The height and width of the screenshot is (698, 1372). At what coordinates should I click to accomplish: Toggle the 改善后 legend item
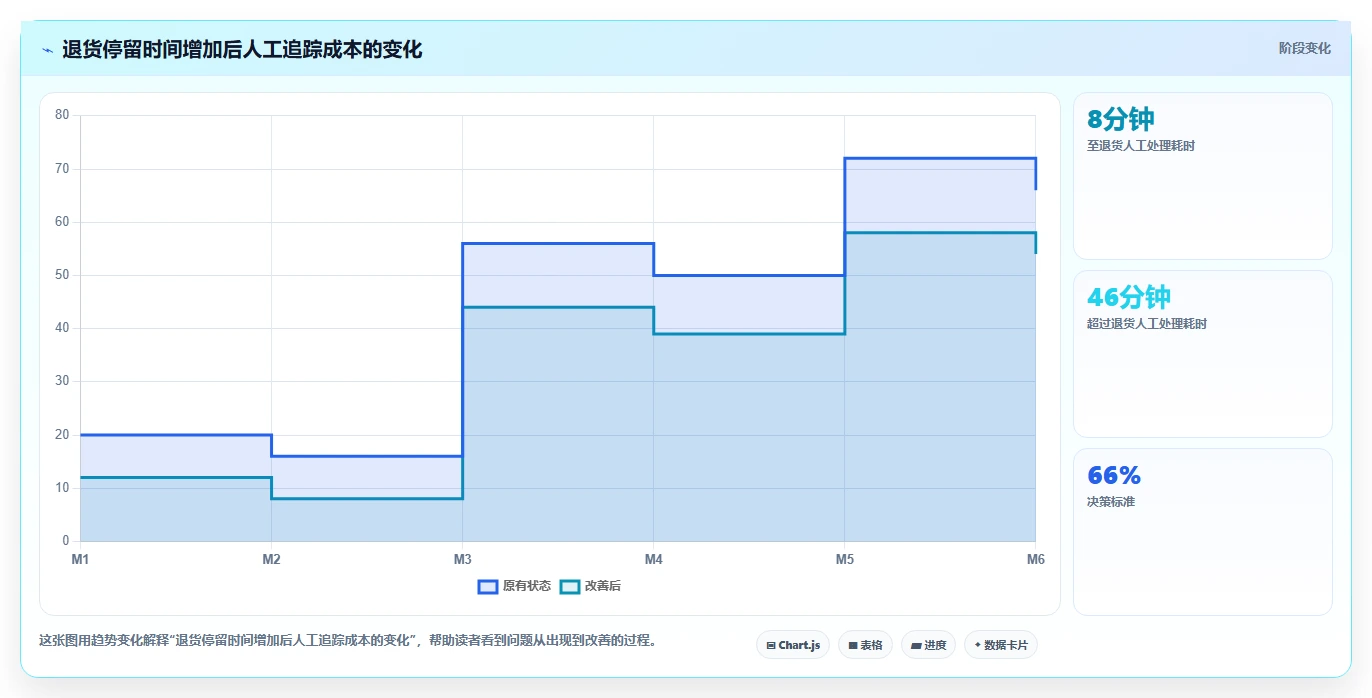[590, 586]
